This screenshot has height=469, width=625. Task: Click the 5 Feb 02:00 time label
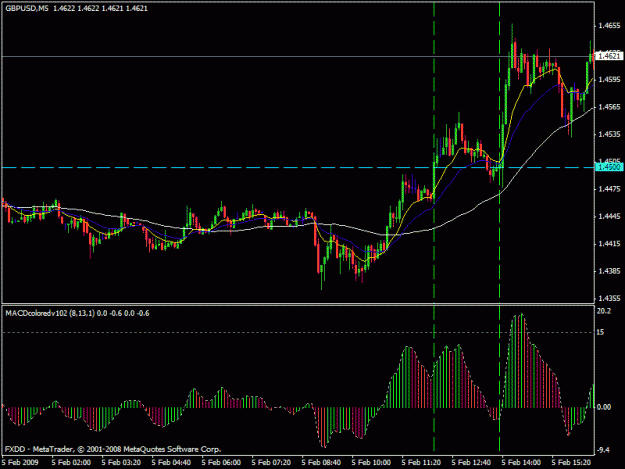(71, 462)
